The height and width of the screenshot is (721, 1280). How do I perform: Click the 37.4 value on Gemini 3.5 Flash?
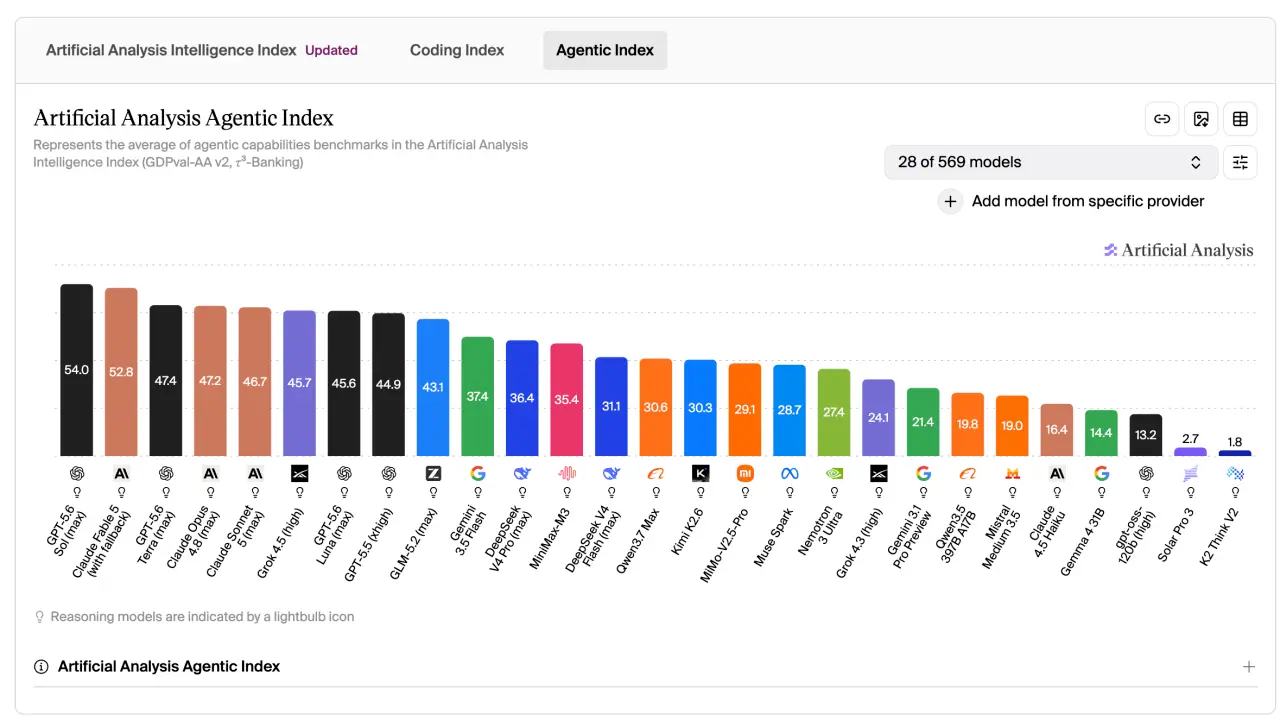click(x=478, y=397)
